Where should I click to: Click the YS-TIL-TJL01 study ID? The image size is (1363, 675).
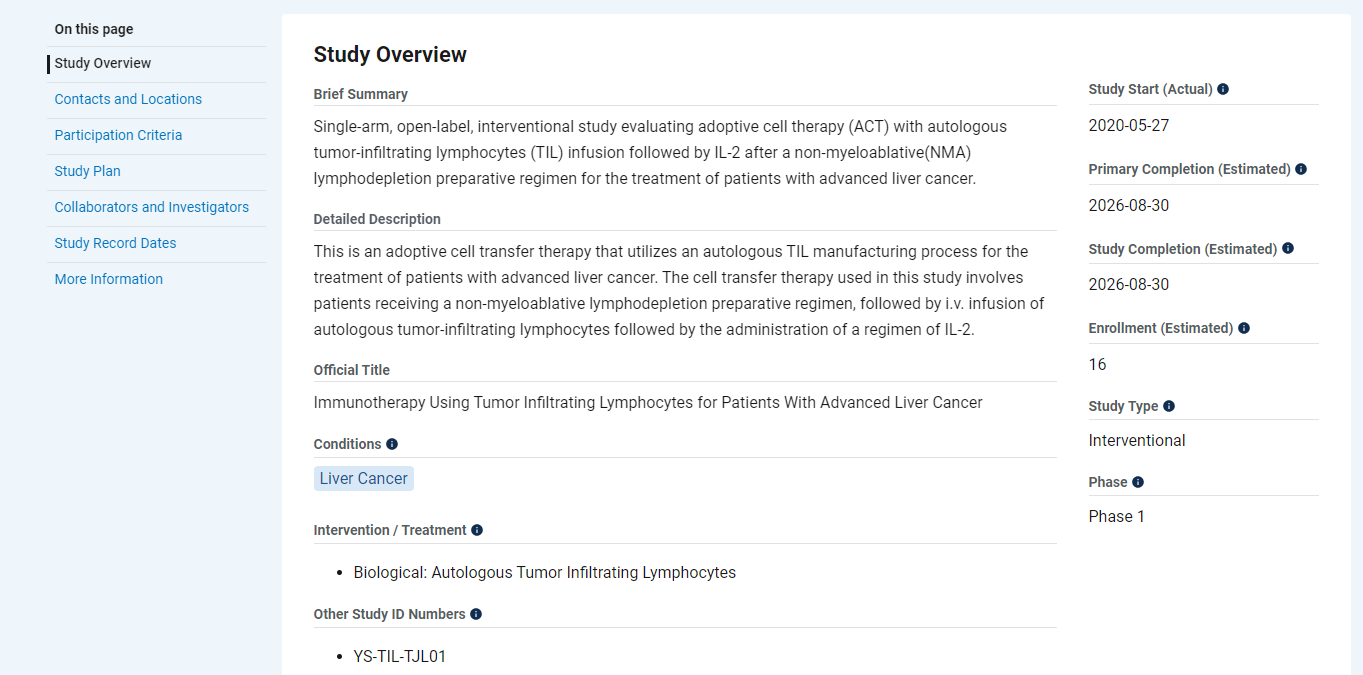pos(400,657)
